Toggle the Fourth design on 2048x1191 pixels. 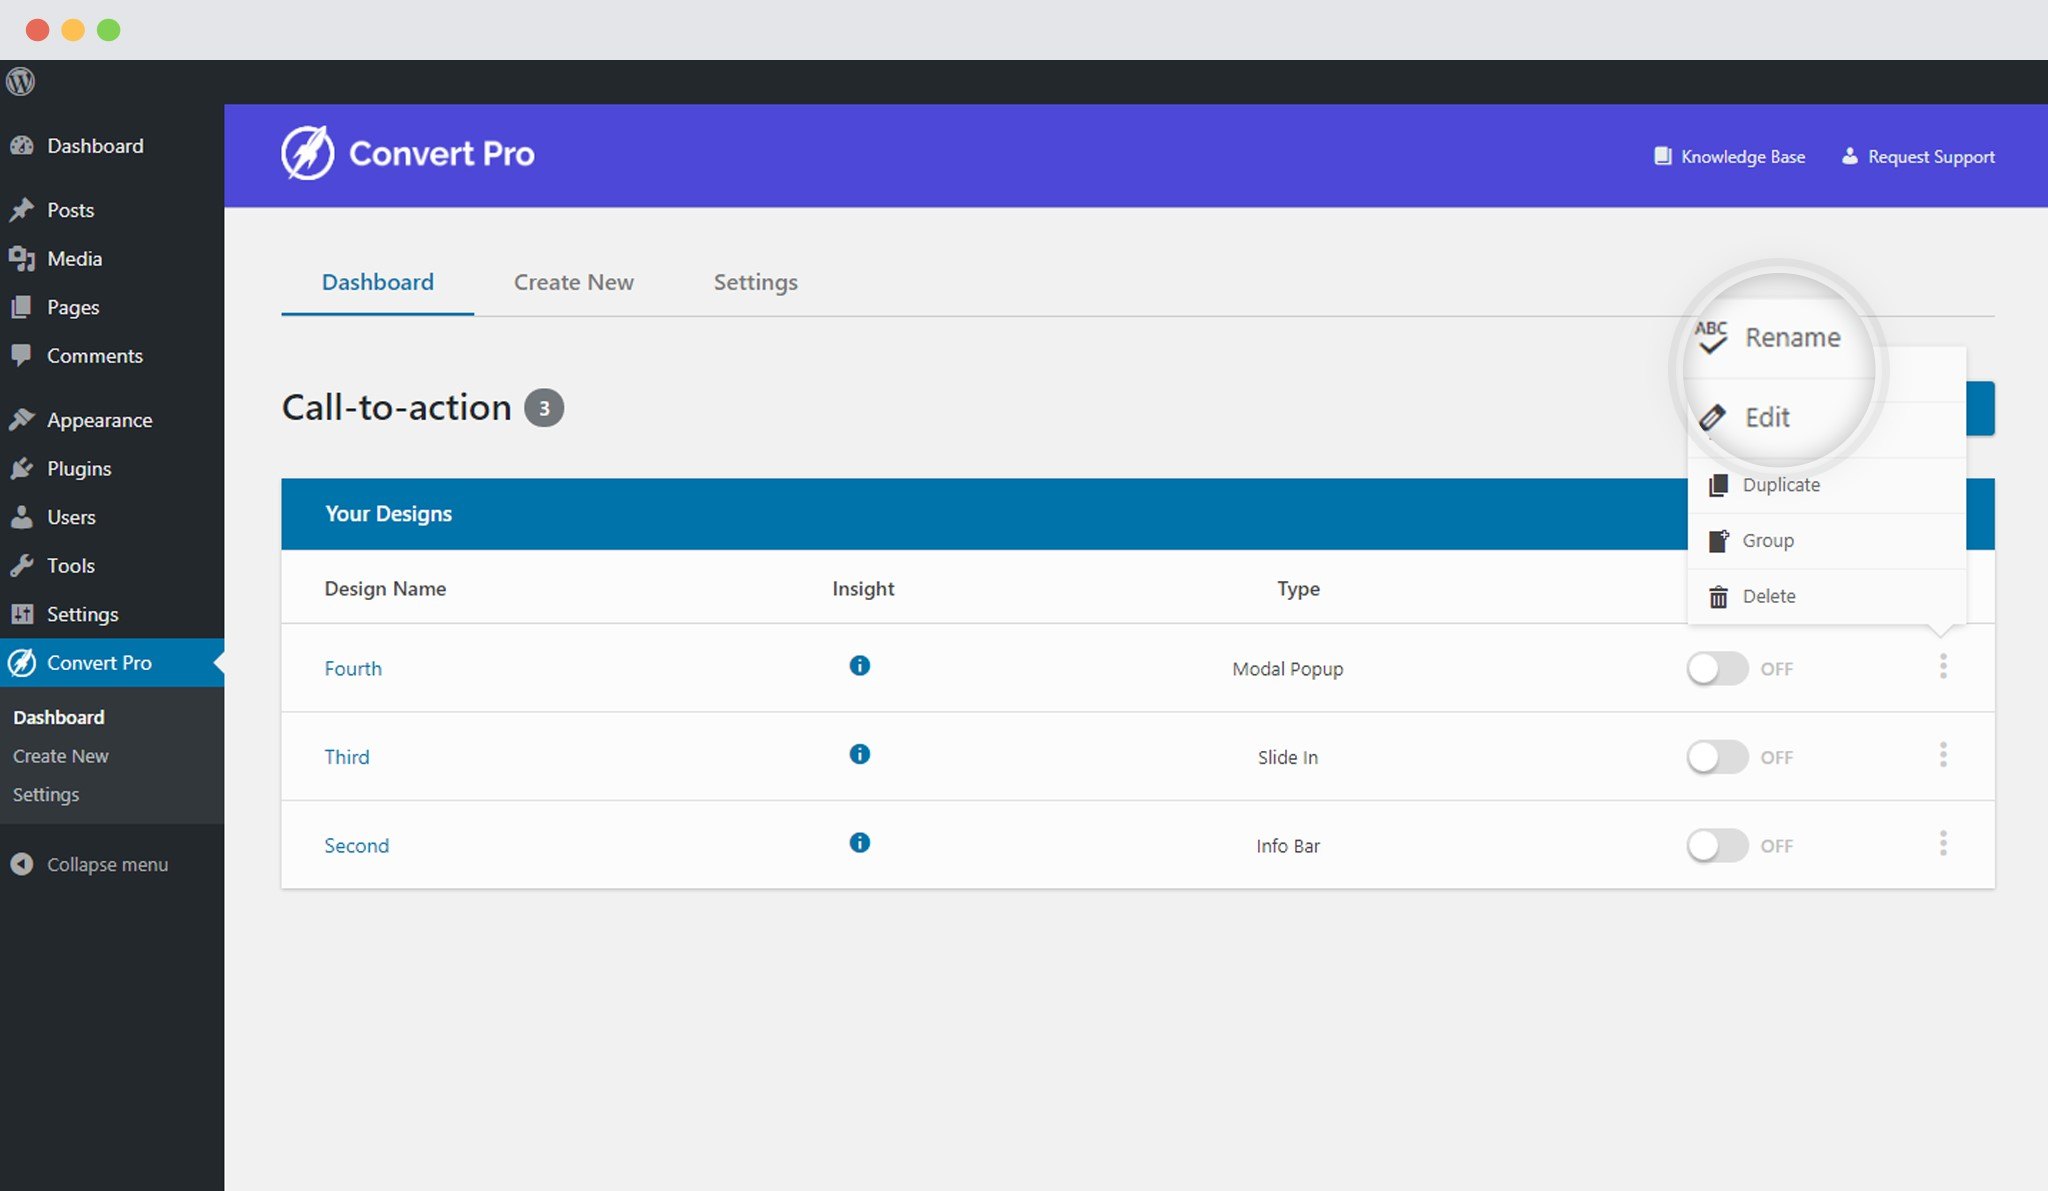pos(1717,669)
